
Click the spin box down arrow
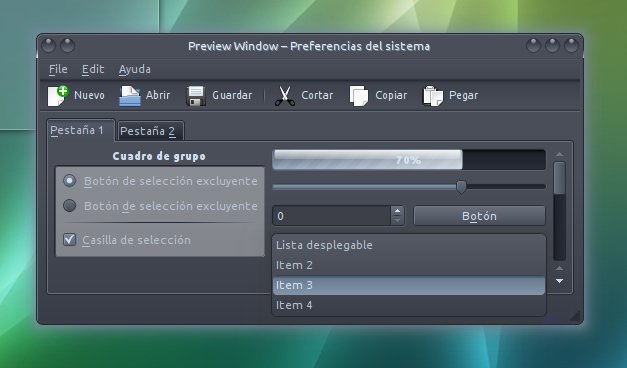click(x=397, y=220)
